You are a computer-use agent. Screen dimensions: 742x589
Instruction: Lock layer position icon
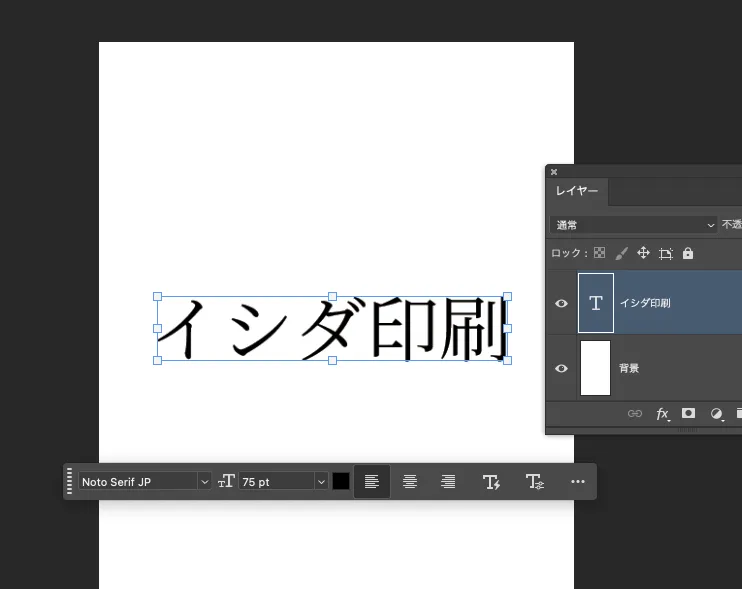tap(643, 253)
